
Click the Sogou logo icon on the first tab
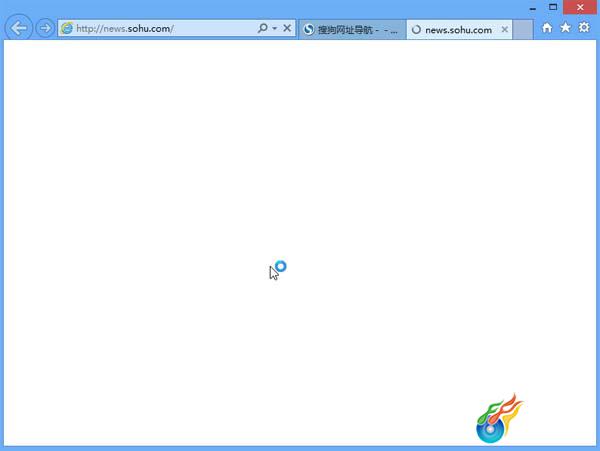point(309,29)
